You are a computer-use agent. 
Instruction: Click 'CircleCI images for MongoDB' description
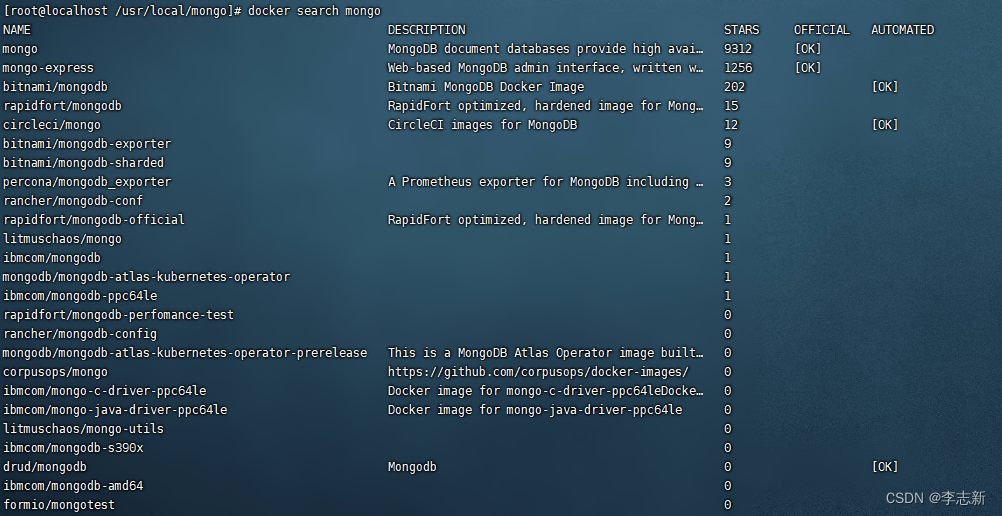(x=482, y=125)
